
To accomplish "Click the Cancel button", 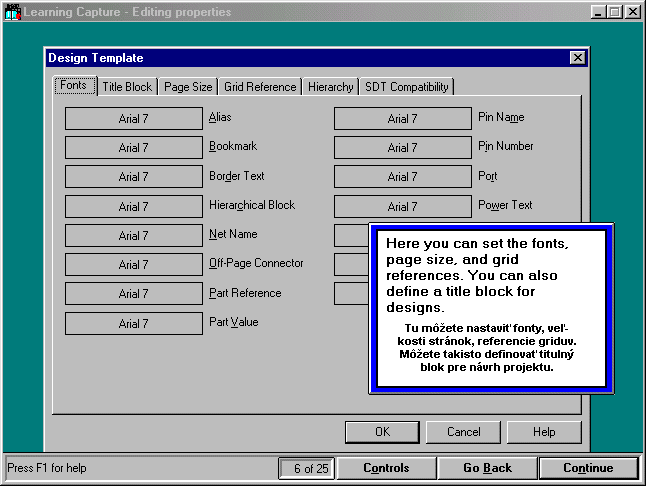I will [x=464, y=432].
